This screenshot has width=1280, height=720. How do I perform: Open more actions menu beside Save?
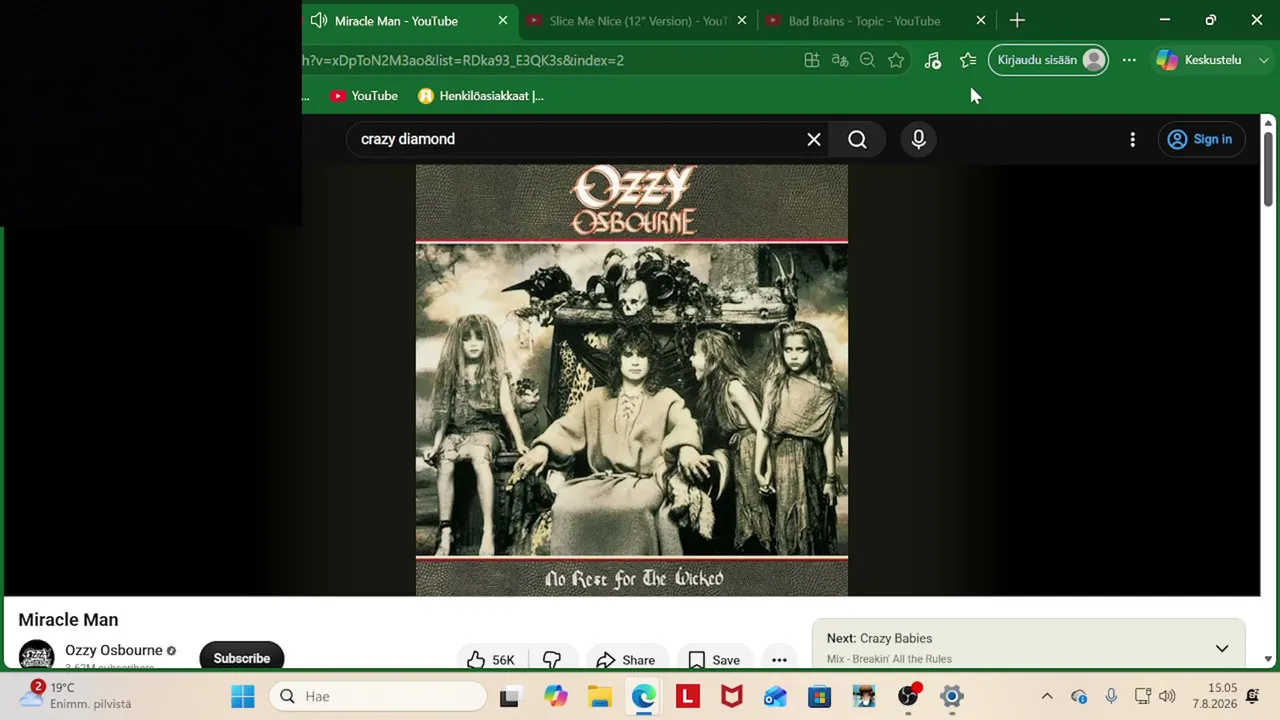(779, 660)
